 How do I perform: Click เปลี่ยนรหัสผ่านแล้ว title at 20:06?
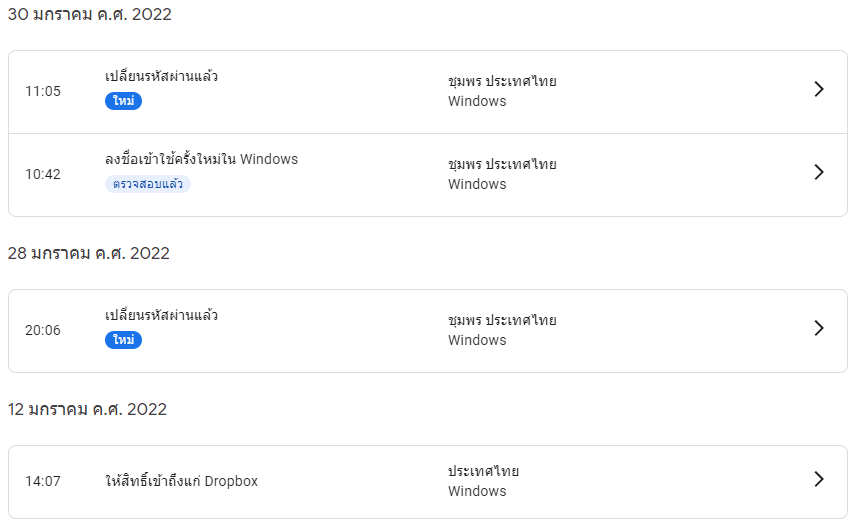click(161, 316)
